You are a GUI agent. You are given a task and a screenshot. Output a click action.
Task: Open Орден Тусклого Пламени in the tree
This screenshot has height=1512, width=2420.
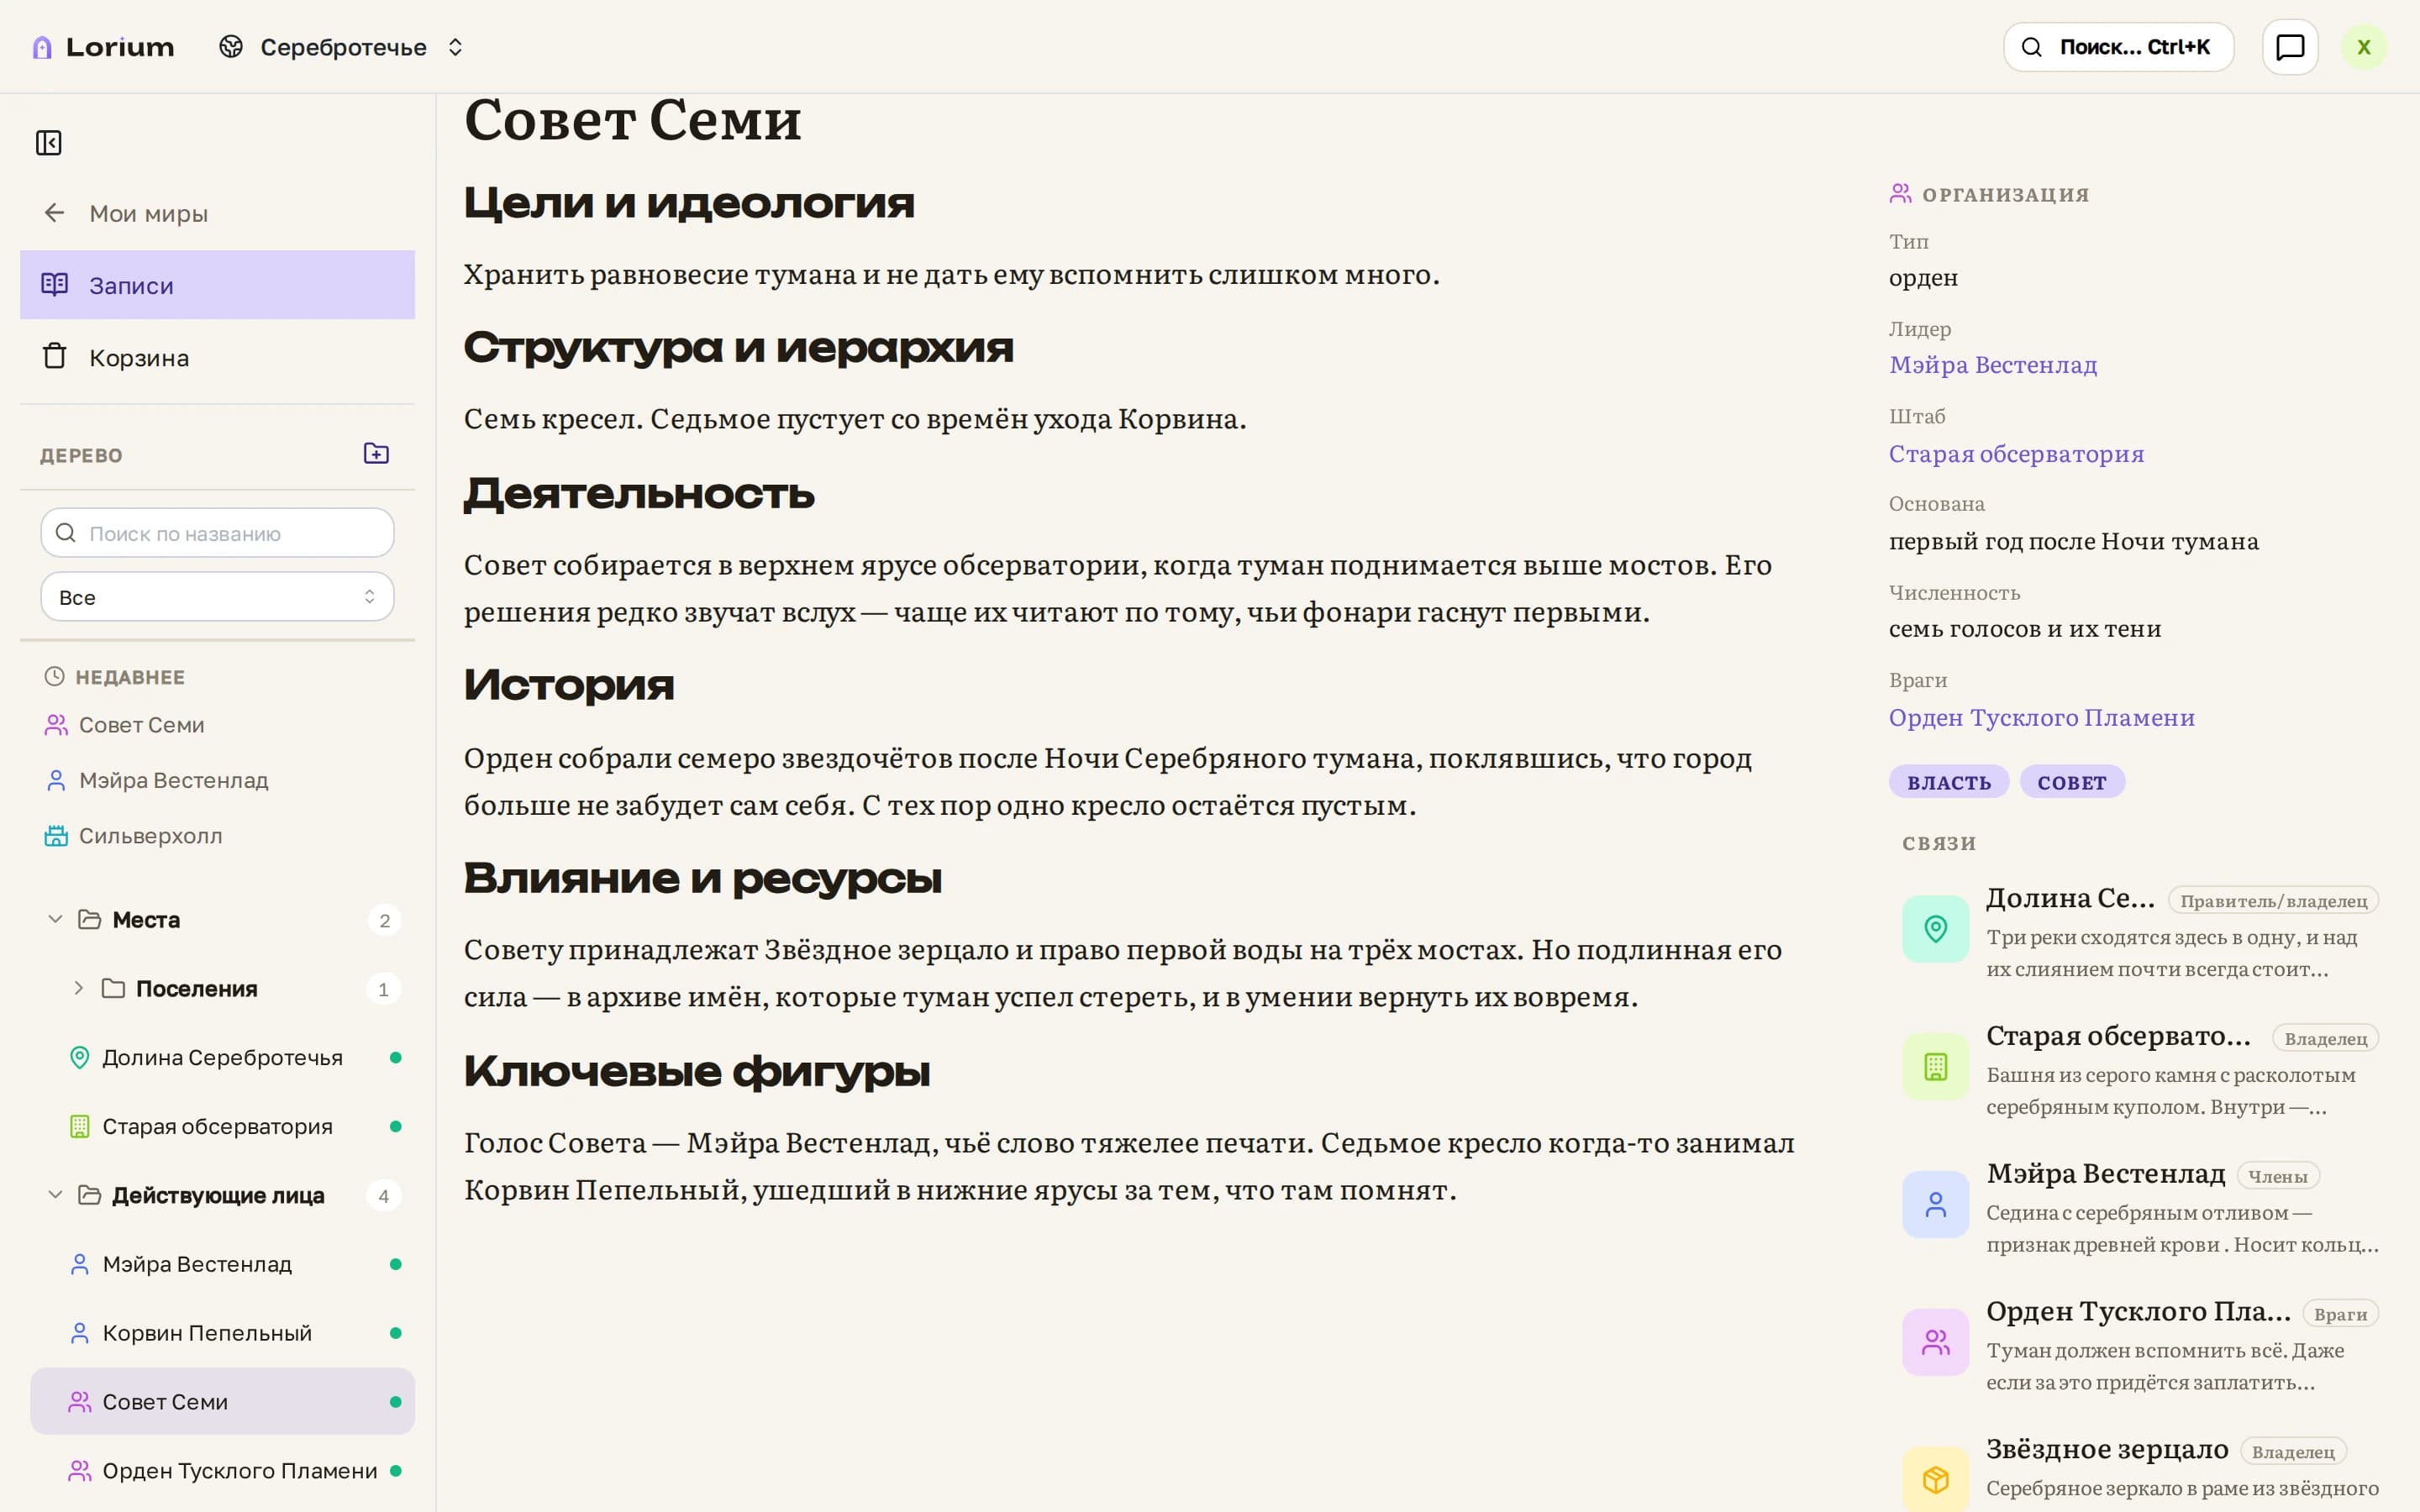222,1470
